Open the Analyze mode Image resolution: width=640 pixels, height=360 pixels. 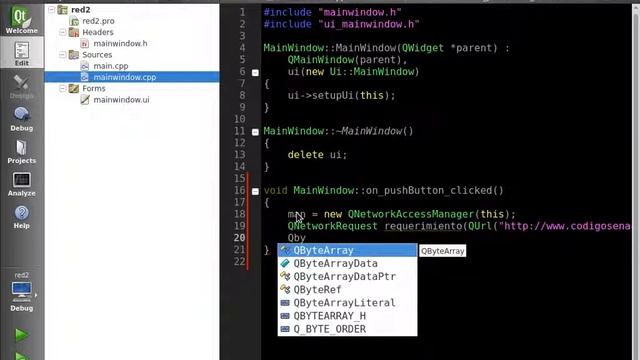pyautogui.click(x=21, y=184)
